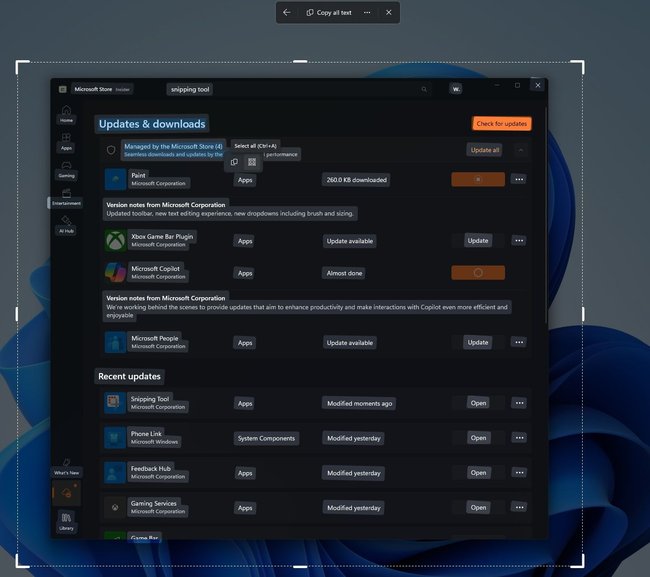Open more options for Feedback Hub
The width and height of the screenshot is (650, 577).
(519, 473)
